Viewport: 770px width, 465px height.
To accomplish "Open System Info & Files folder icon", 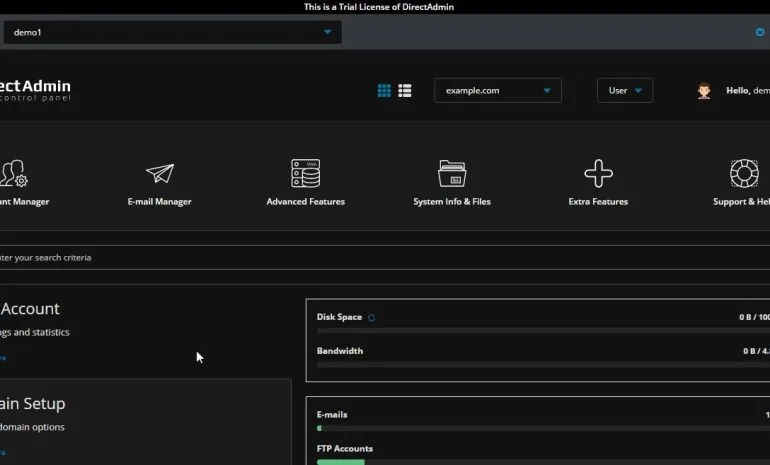I will (x=452, y=173).
